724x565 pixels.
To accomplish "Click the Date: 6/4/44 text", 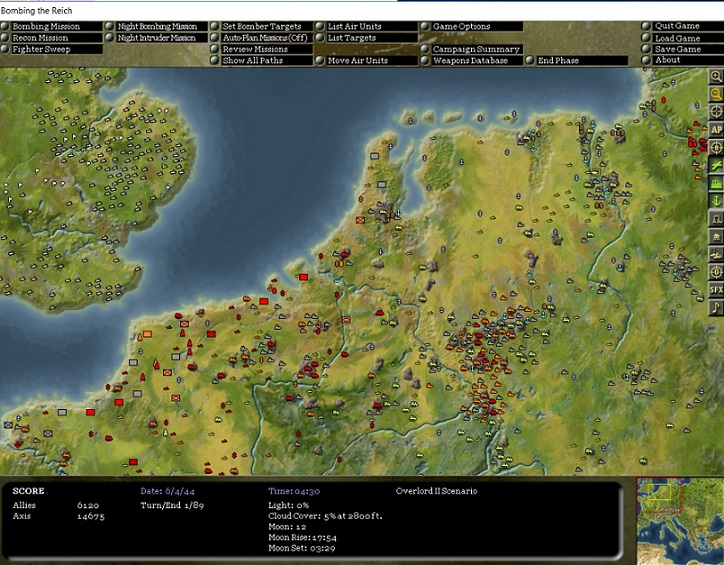I will pos(168,491).
